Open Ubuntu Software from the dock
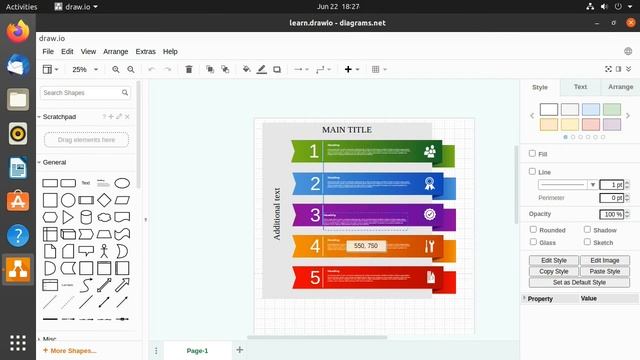Viewport: 640px width, 360px height. [x=18, y=201]
